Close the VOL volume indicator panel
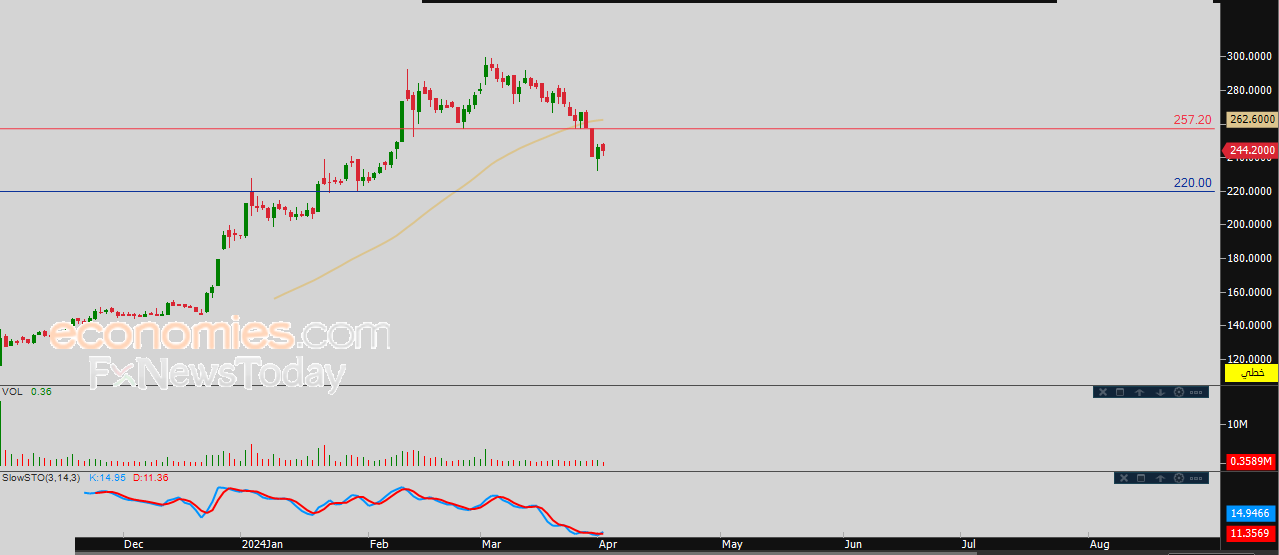Viewport: 1279px width, 555px height. [1103, 392]
